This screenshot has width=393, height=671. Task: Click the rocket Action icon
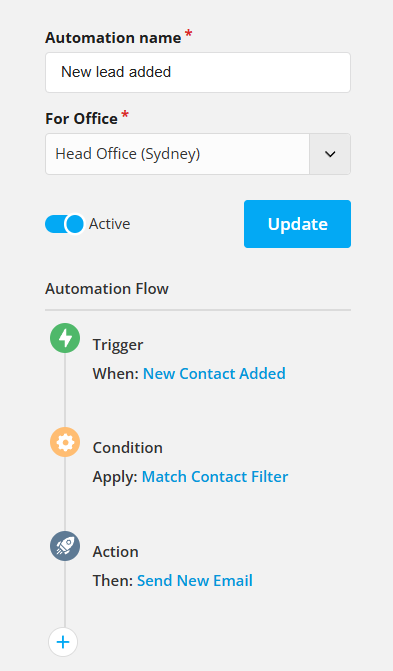pyautogui.click(x=65, y=546)
